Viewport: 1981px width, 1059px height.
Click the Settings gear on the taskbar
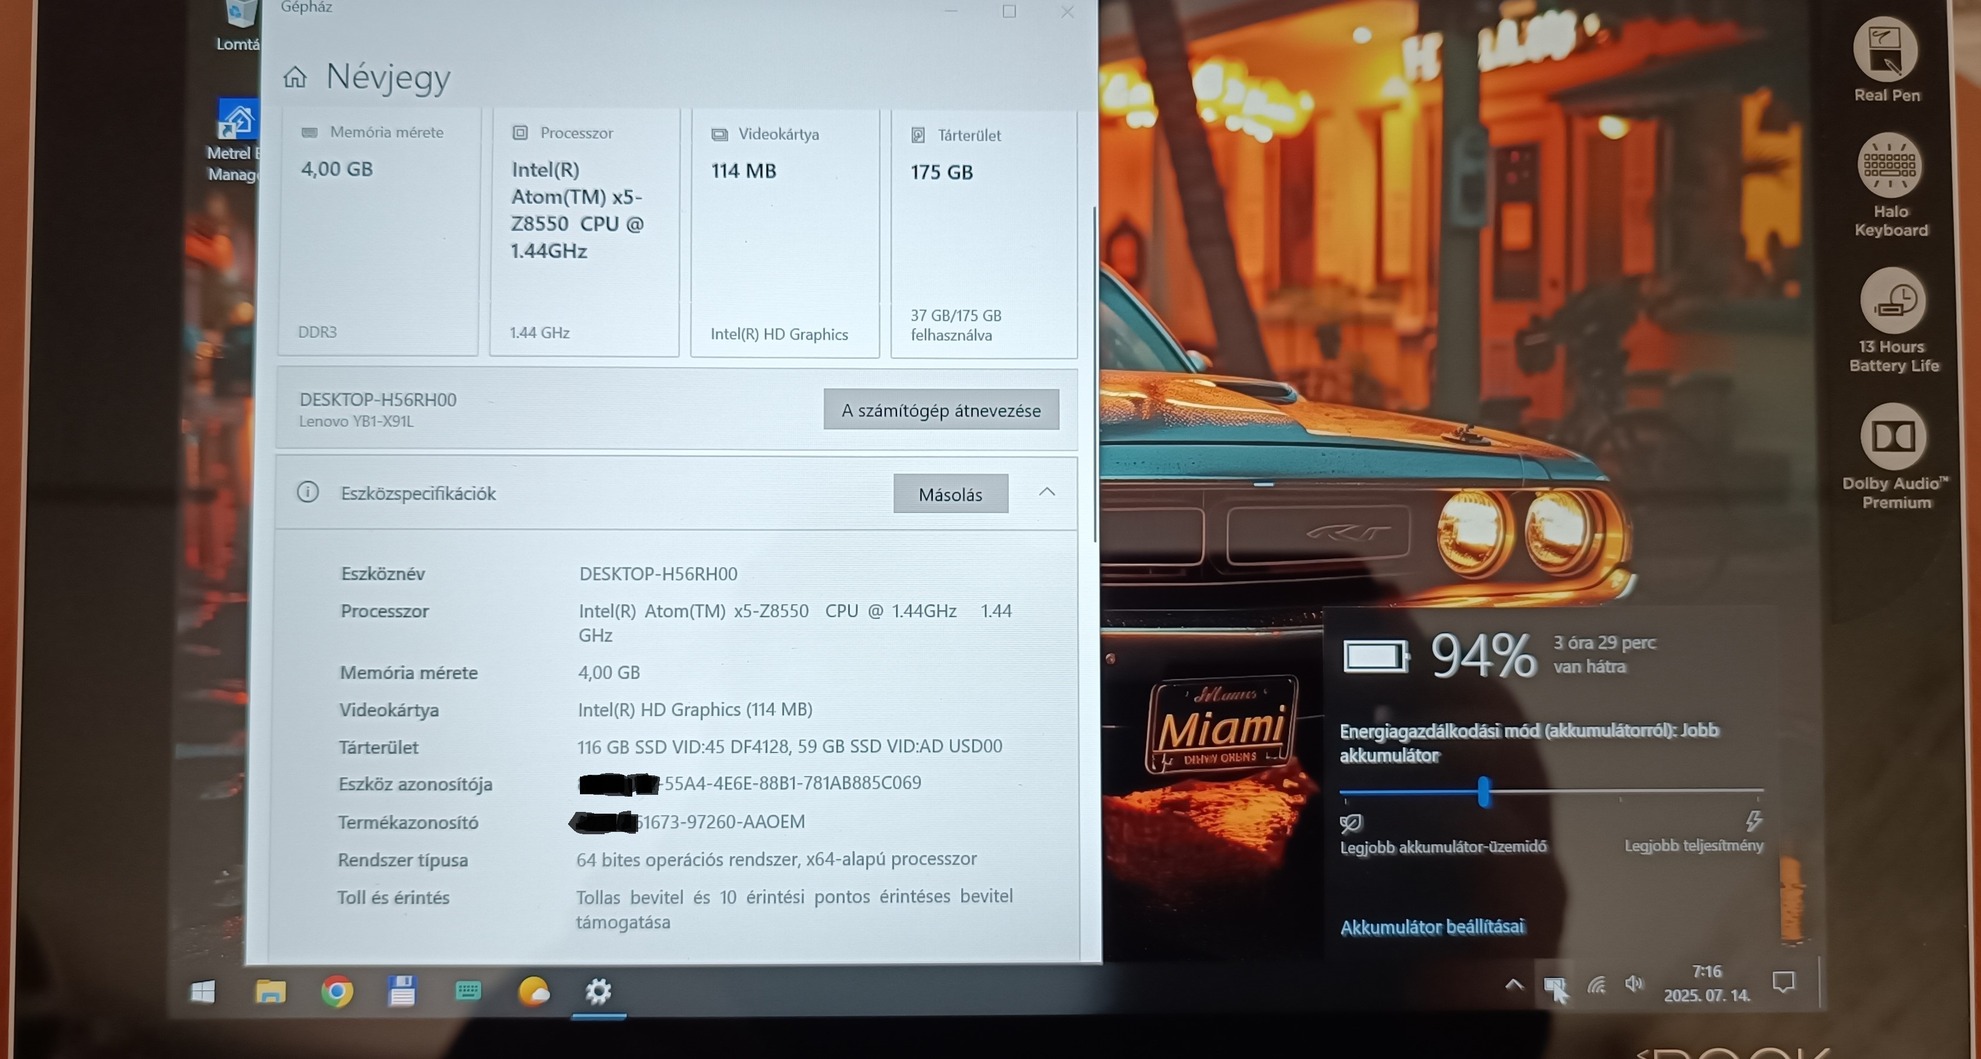598,991
